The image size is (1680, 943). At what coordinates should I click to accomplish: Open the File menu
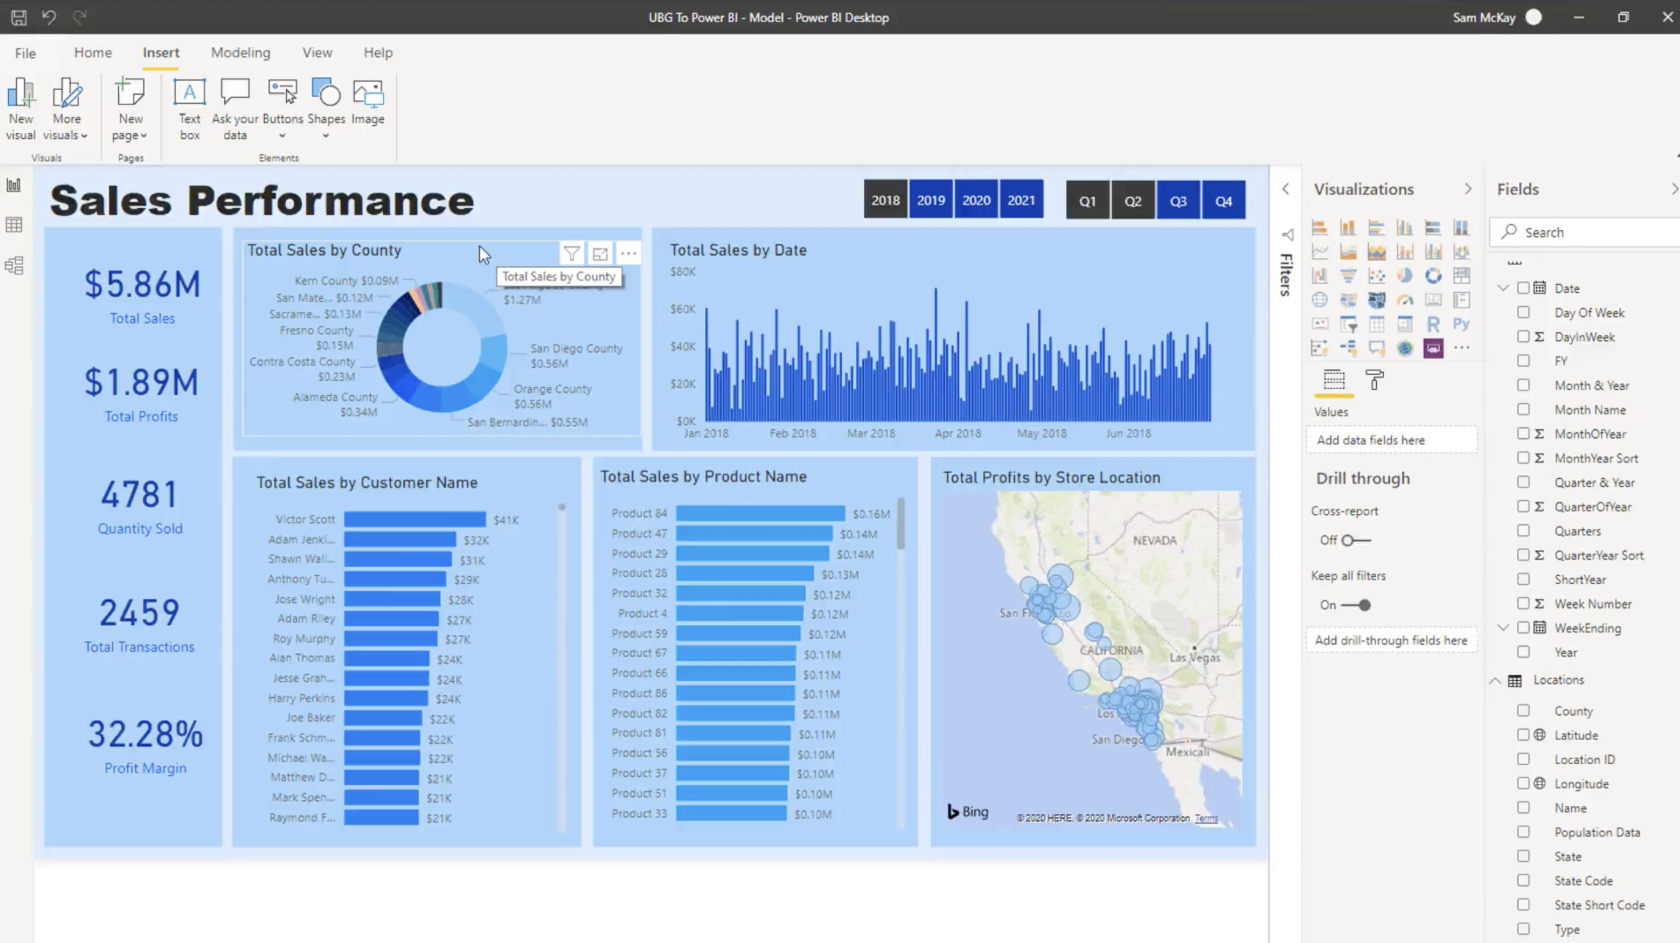pyautogui.click(x=26, y=53)
